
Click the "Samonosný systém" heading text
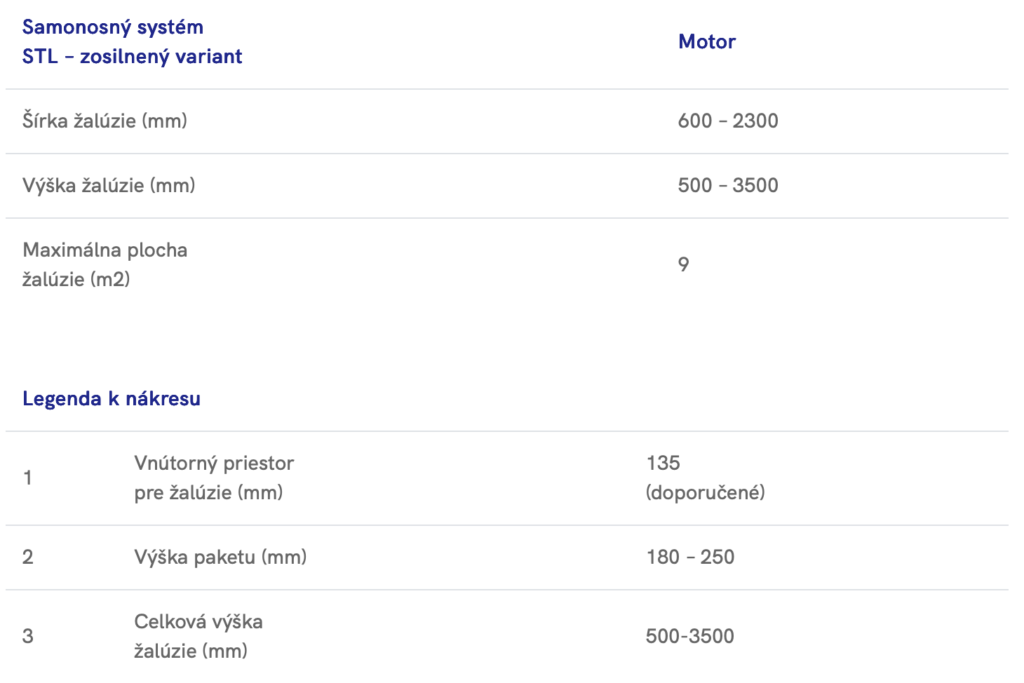(112, 27)
